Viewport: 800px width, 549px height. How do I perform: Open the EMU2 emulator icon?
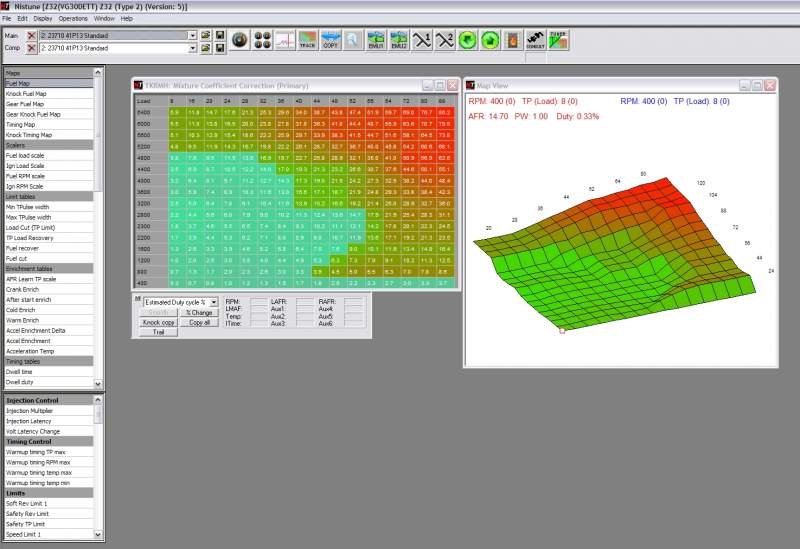coord(399,41)
